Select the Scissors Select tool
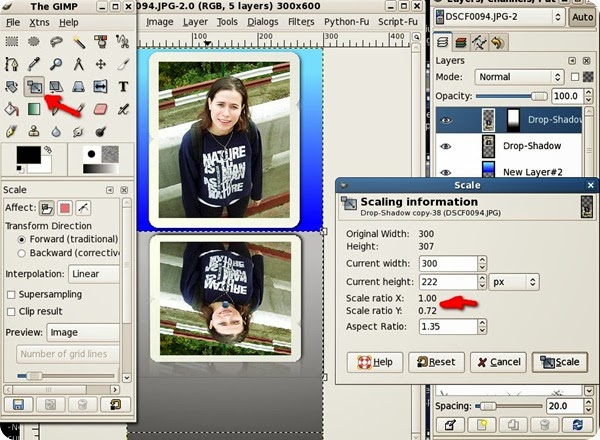Screen dimensions: 600x440 (x=122, y=41)
